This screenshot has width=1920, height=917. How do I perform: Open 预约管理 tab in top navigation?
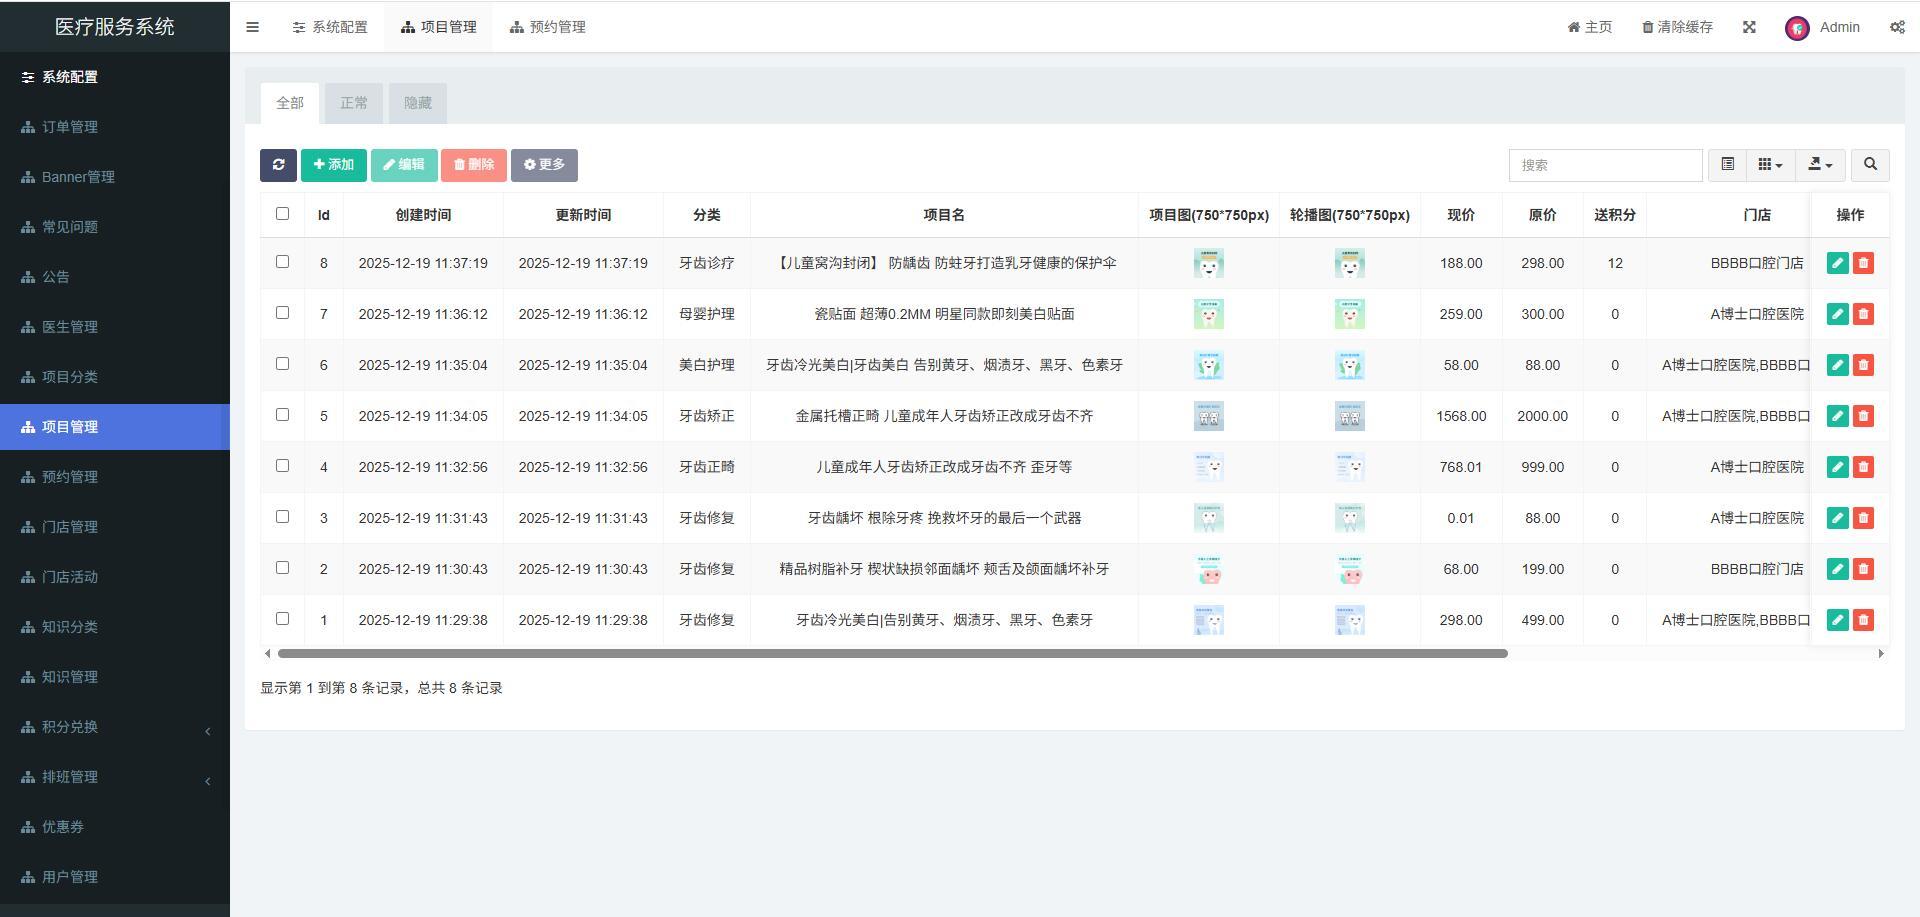pyautogui.click(x=548, y=27)
